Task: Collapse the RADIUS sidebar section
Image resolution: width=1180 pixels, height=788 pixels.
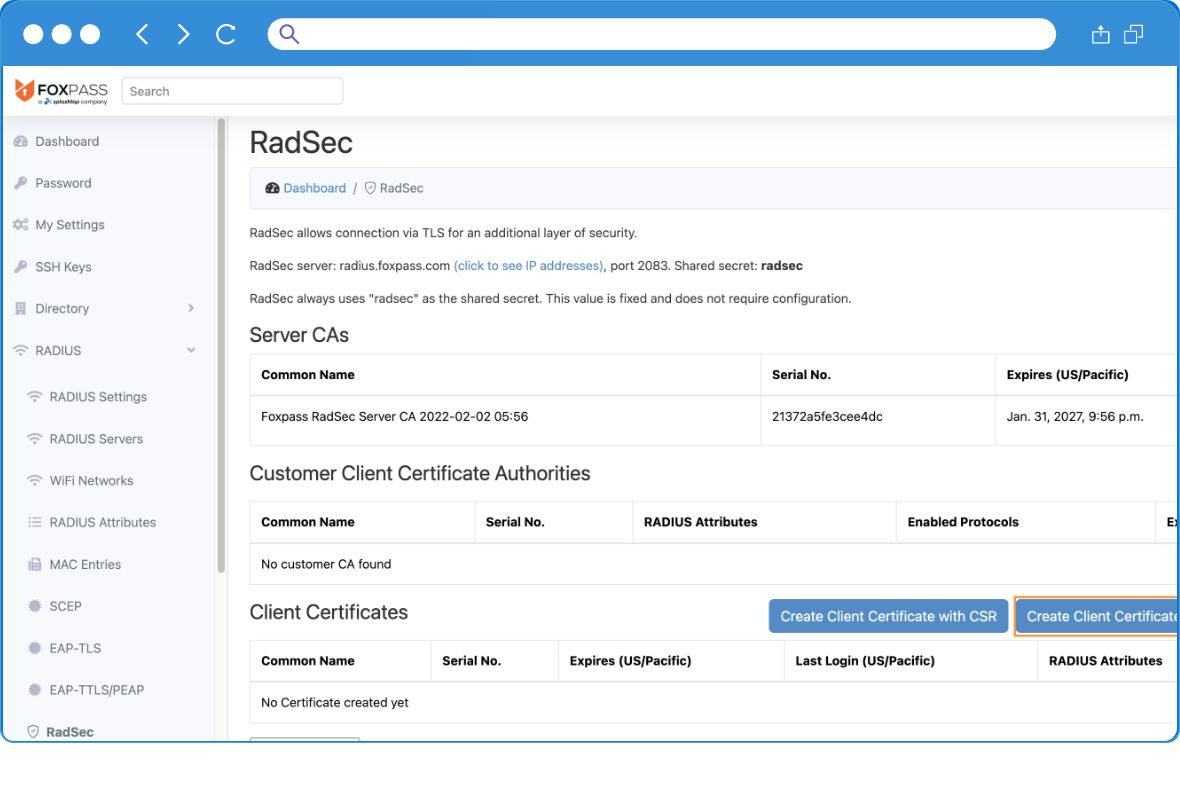Action: point(190,350)
